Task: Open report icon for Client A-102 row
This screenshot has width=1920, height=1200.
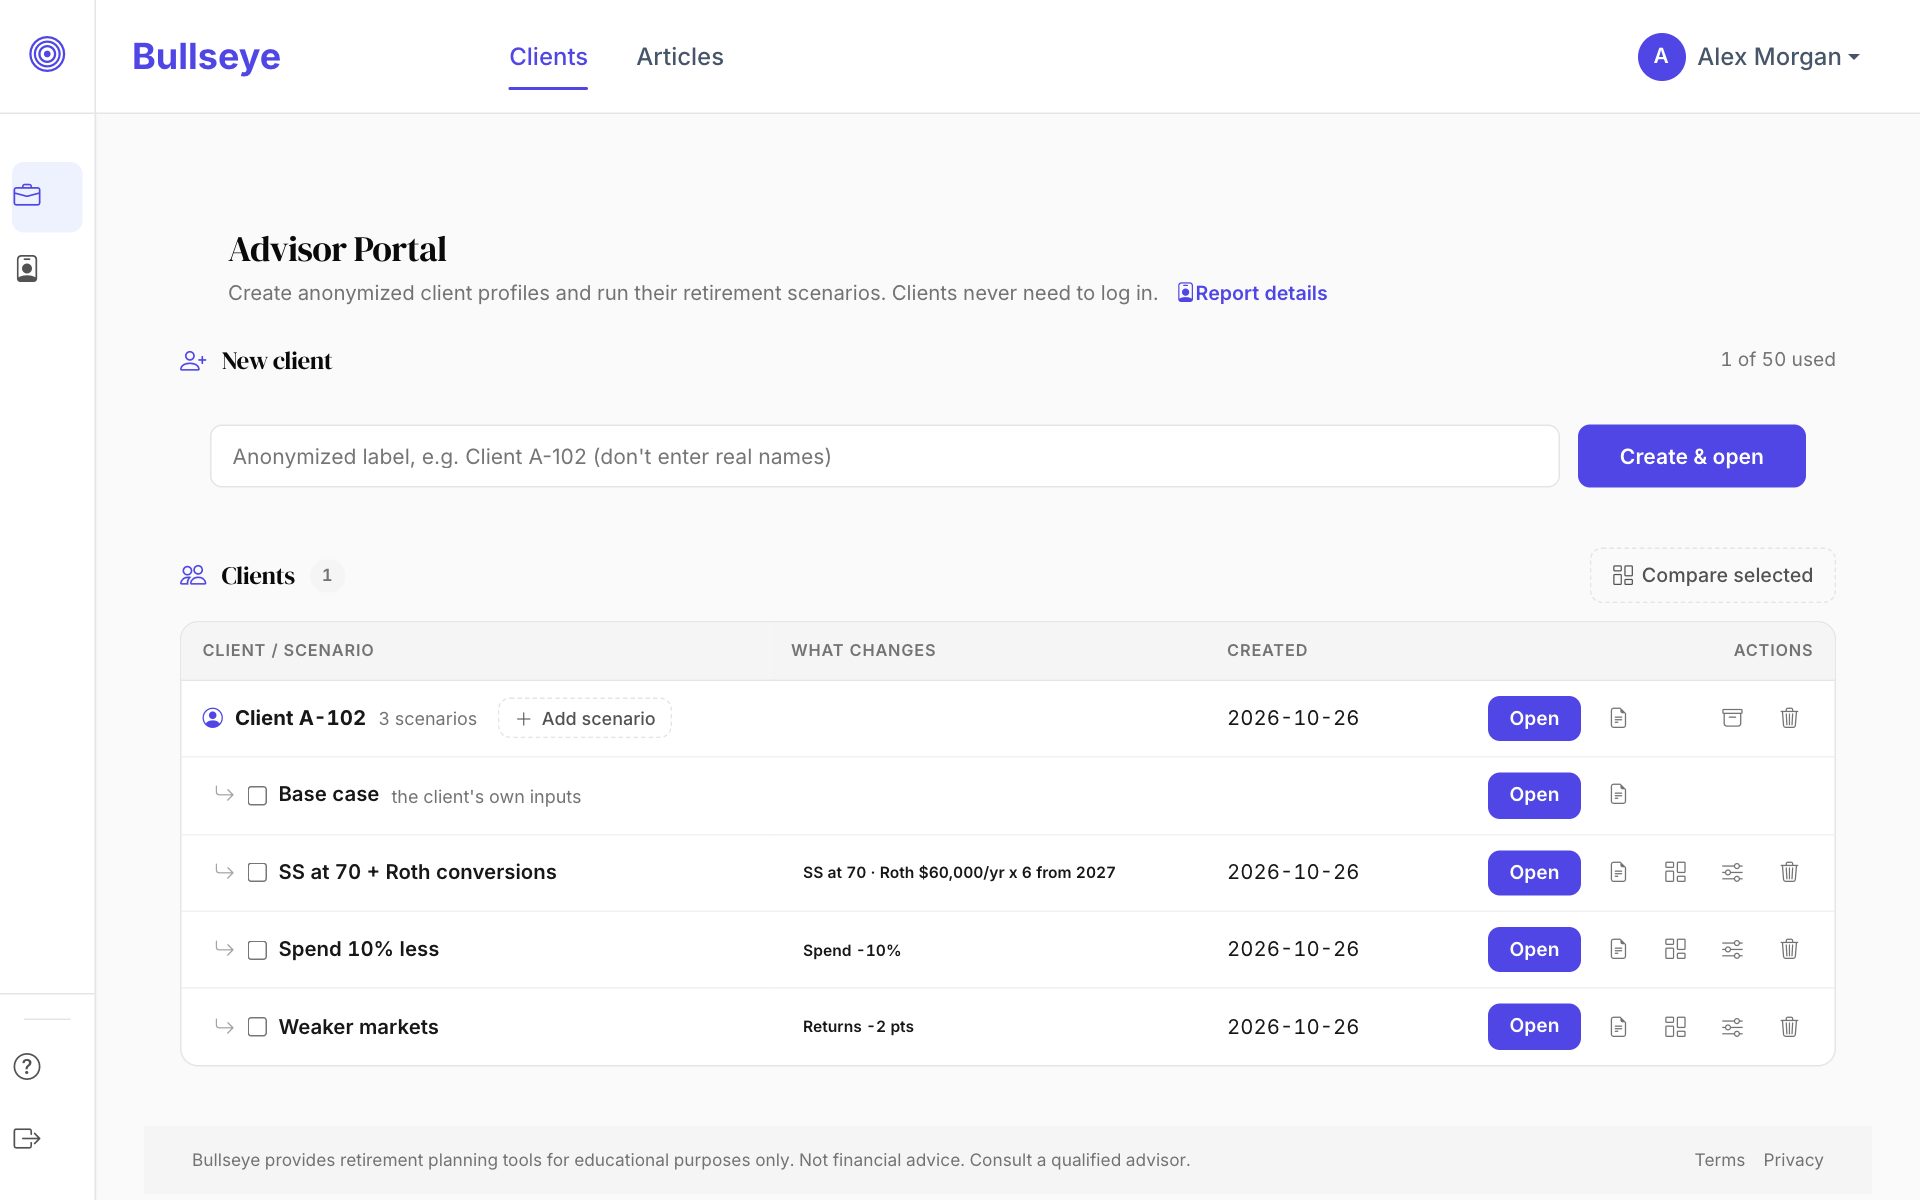Action: [1618, 718]
